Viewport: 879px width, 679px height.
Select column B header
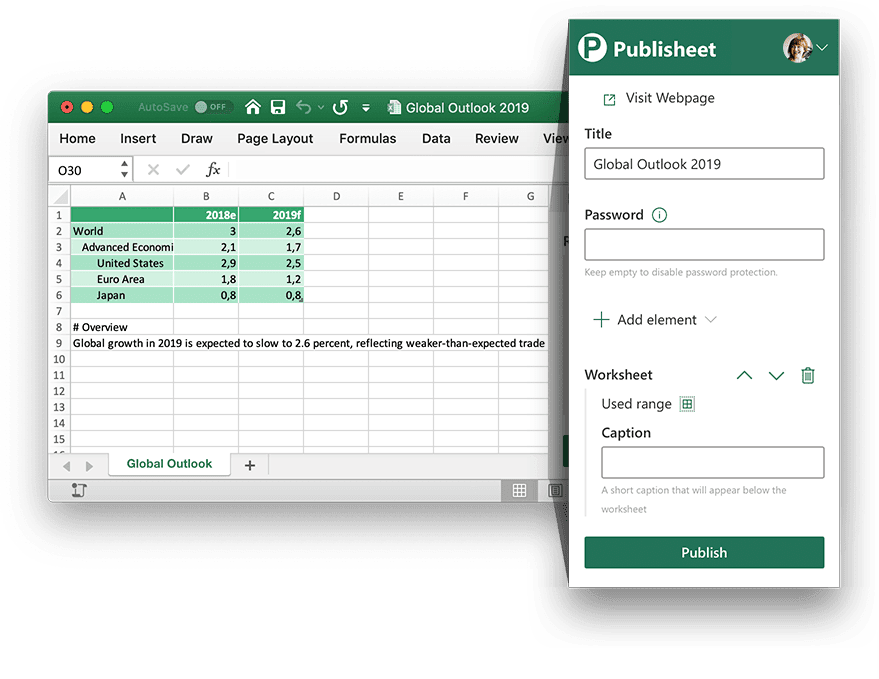tap(206, 196)
